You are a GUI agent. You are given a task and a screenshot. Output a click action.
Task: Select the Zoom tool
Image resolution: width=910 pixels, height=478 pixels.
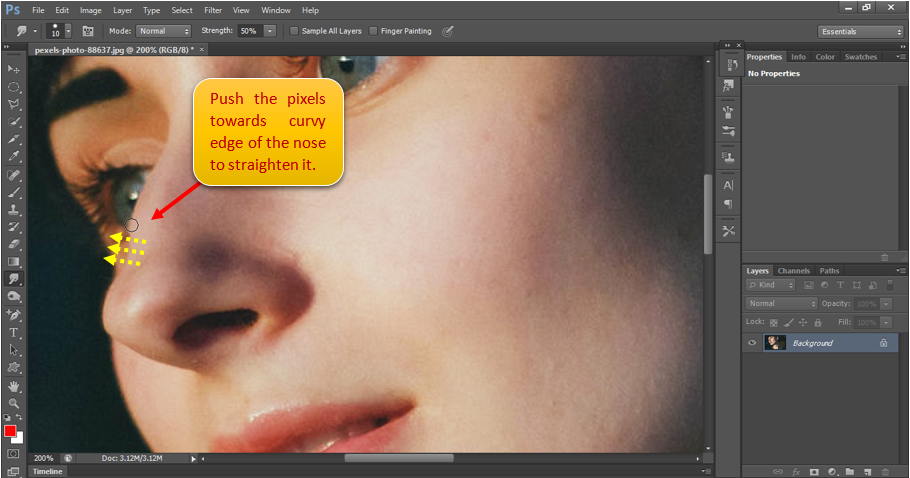tap(13, 403)
